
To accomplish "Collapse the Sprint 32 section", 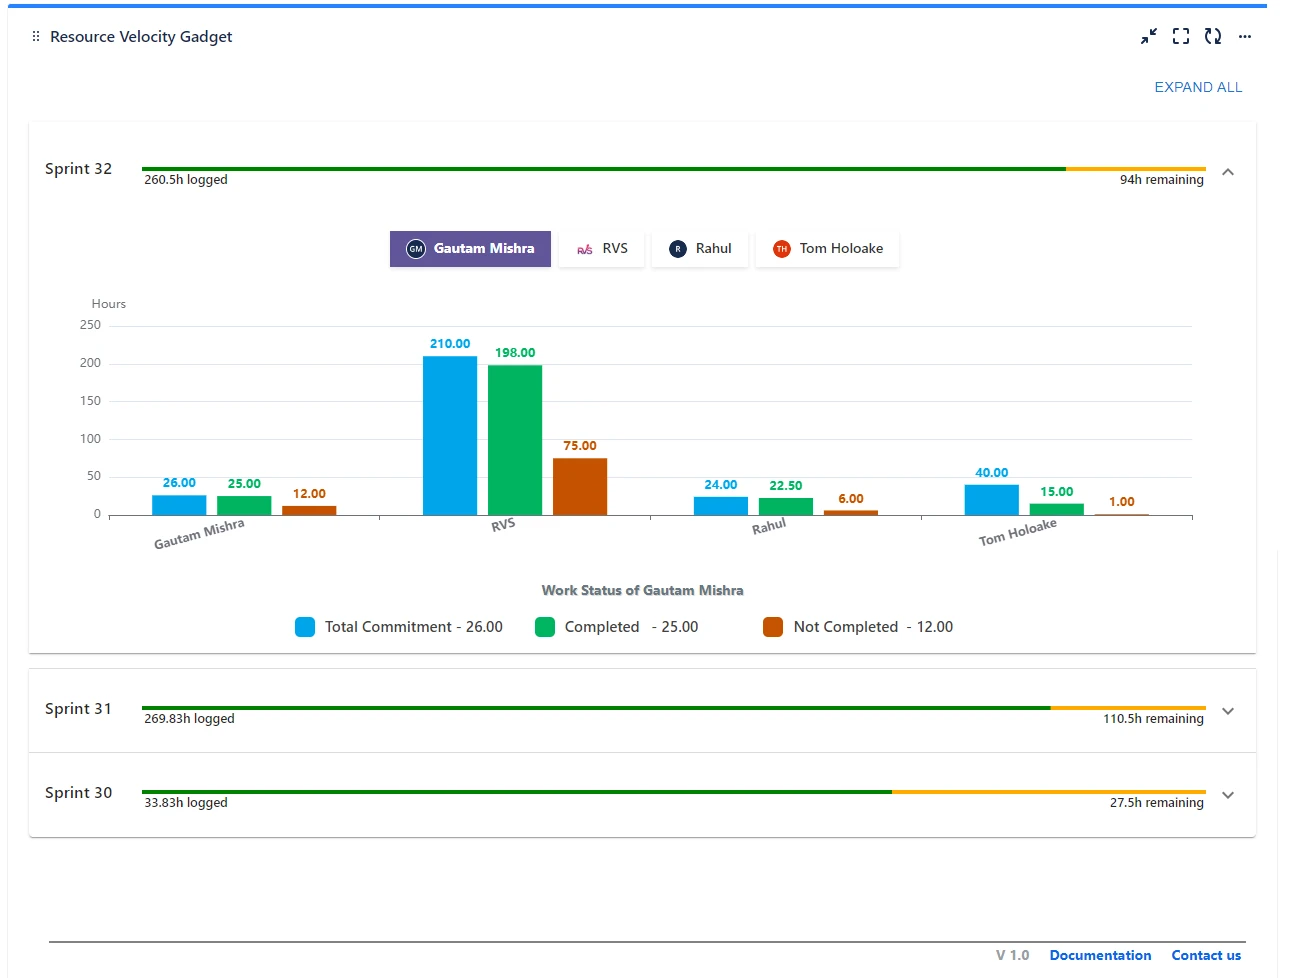I will (x=1228, y=172).
